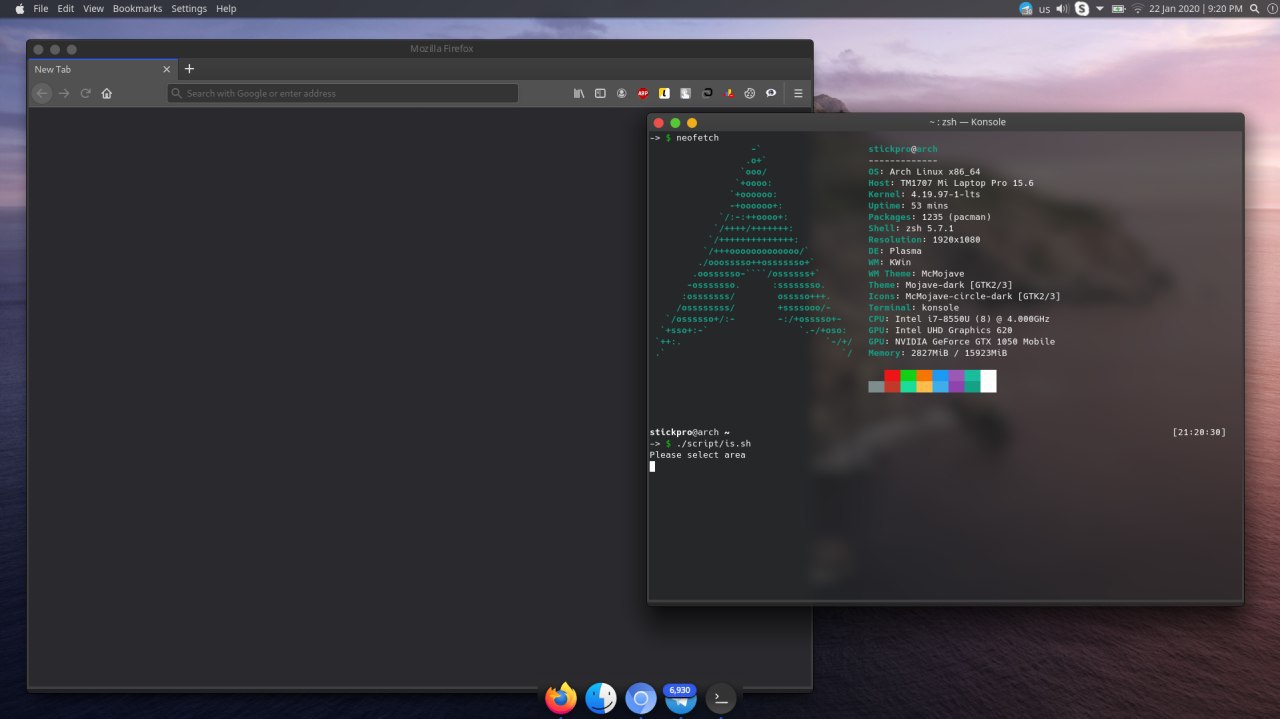Click the colorful bars extension icon

tap(729, 93)
